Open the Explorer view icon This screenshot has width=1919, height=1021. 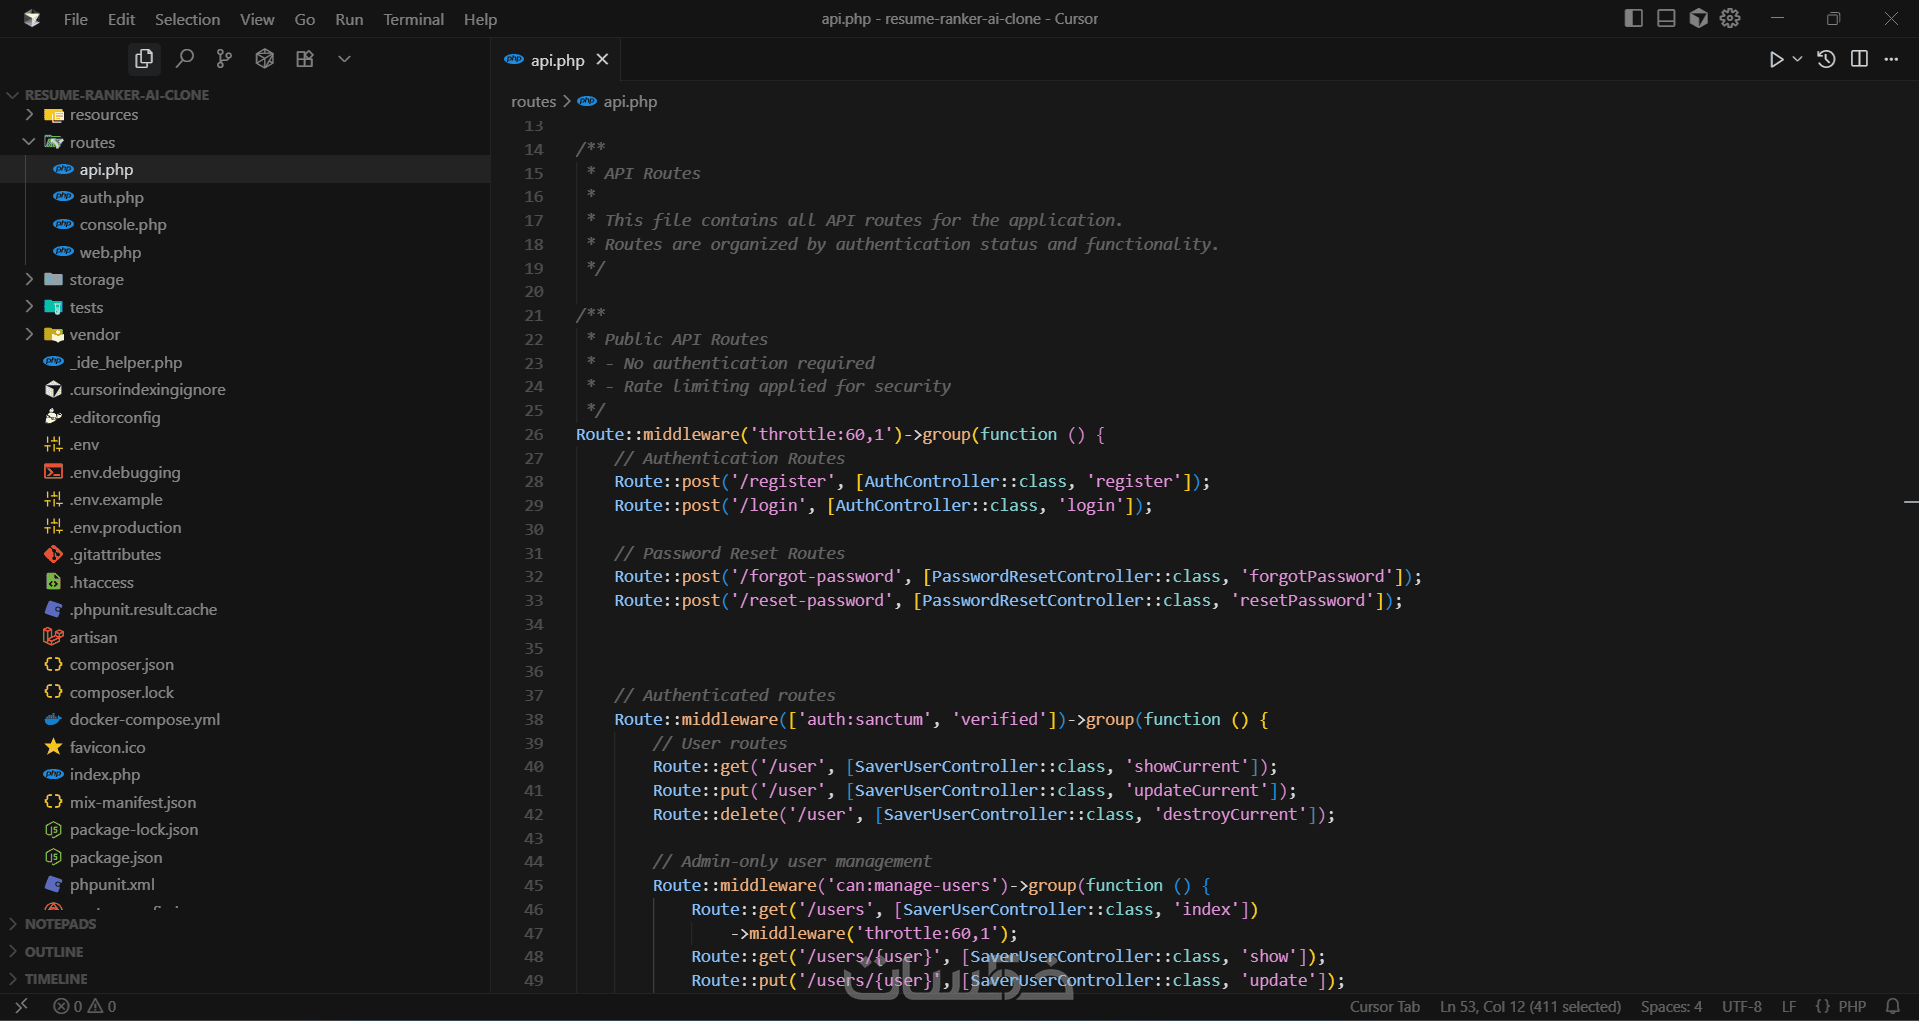144,59
